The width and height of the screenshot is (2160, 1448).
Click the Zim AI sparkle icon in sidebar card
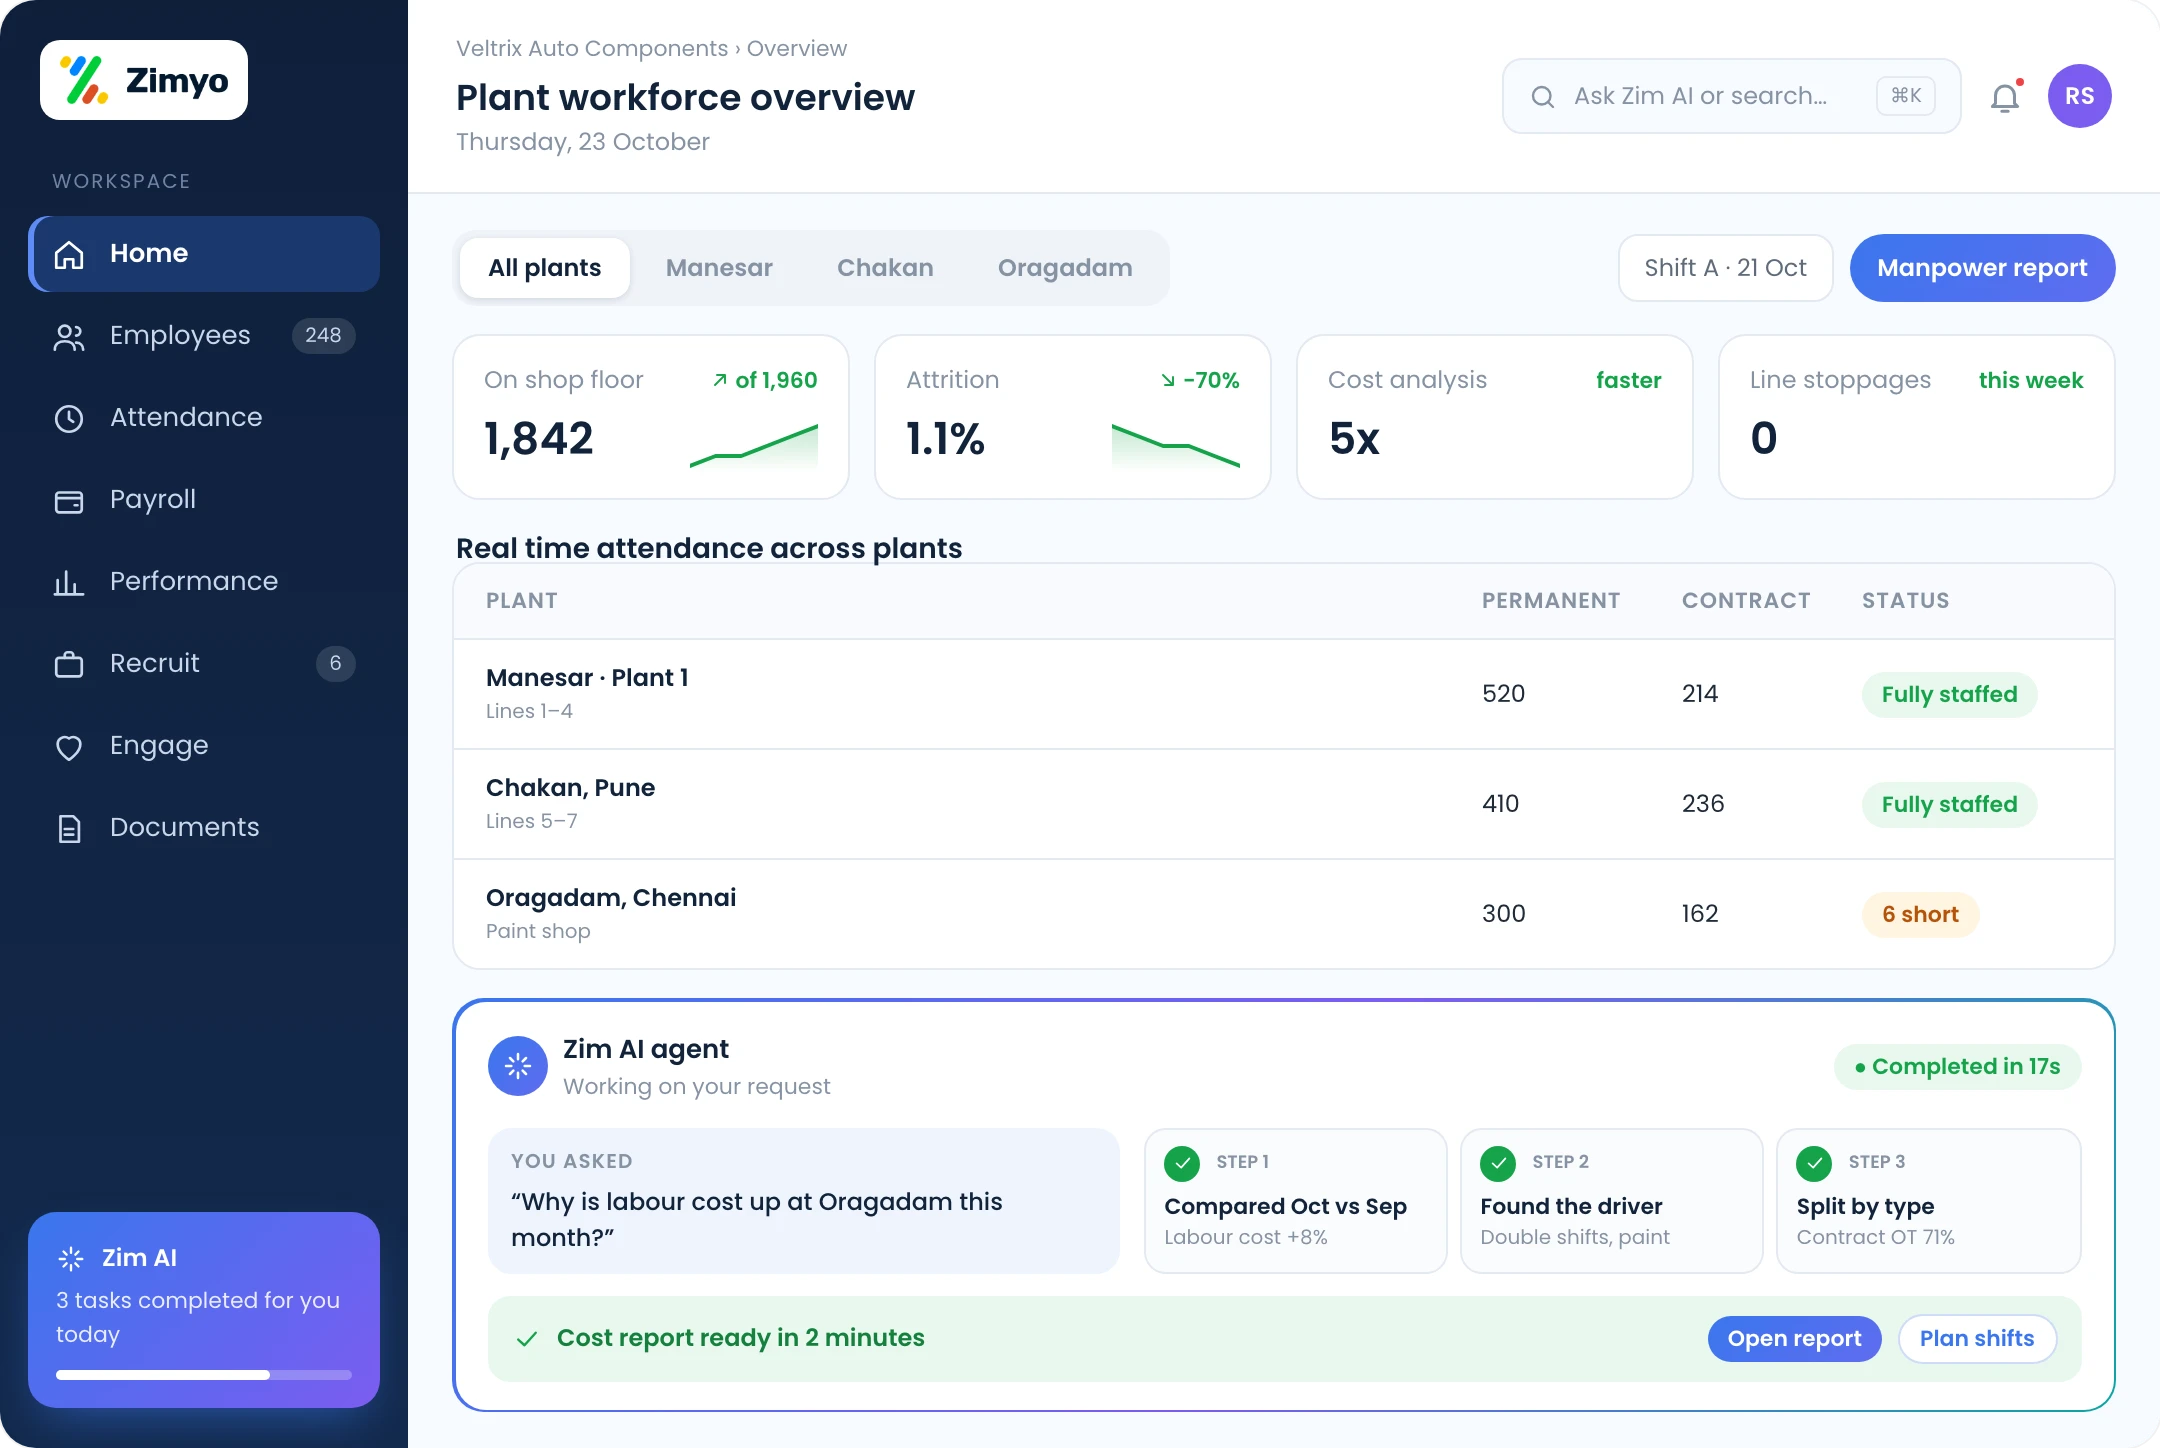tap(71, 1258)
